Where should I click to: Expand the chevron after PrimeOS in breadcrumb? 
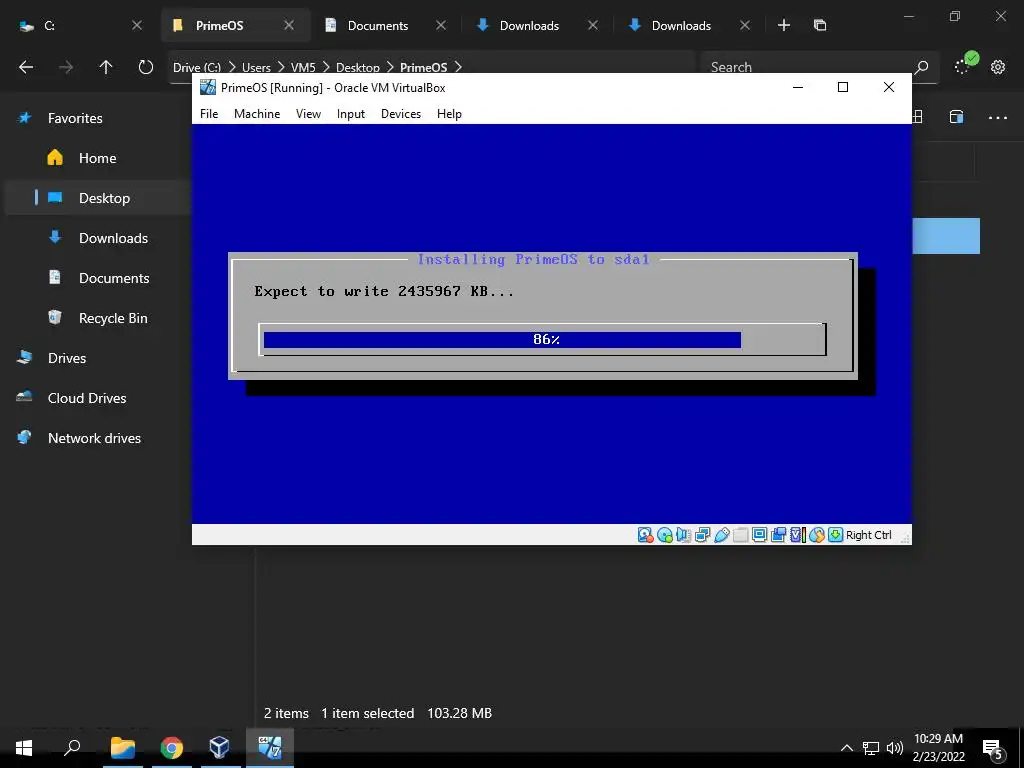click(x=458, y=67)
